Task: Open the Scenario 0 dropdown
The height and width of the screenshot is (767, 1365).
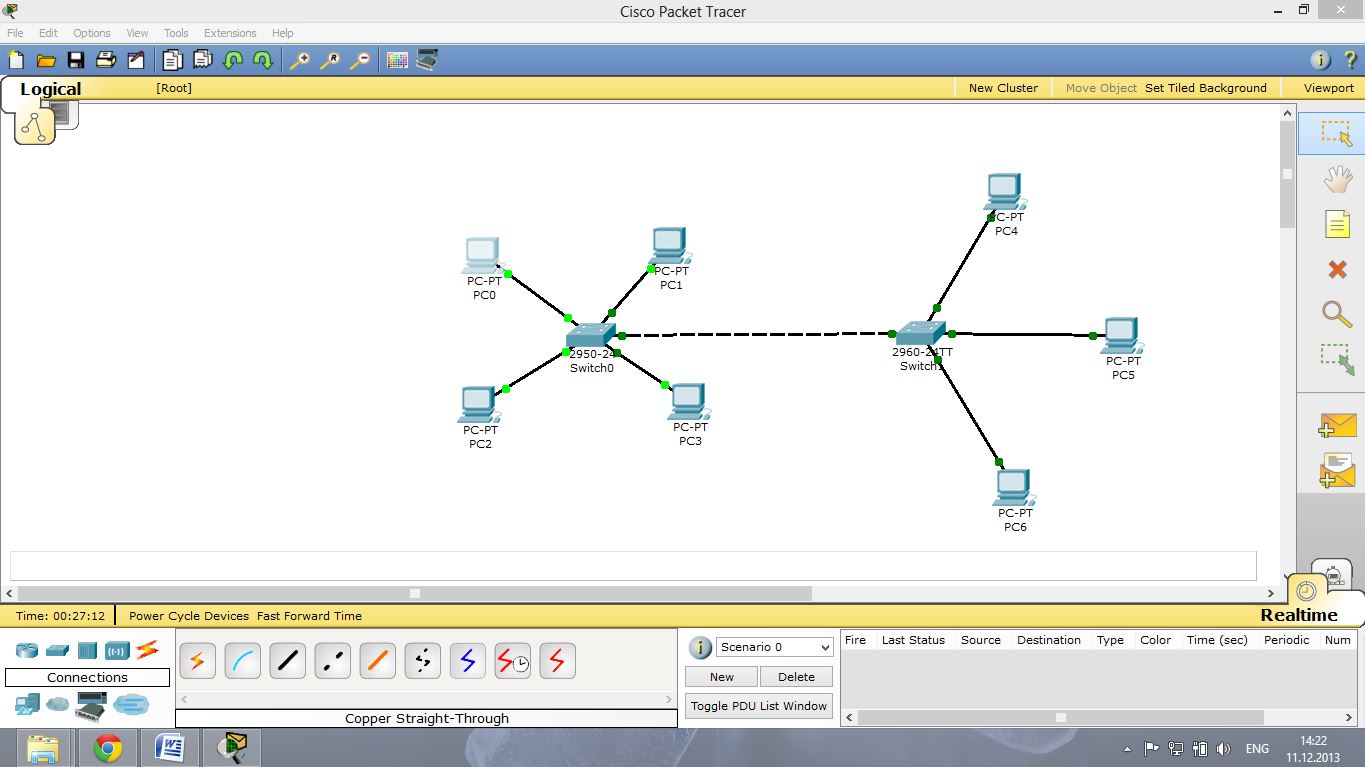Action: 774,647
